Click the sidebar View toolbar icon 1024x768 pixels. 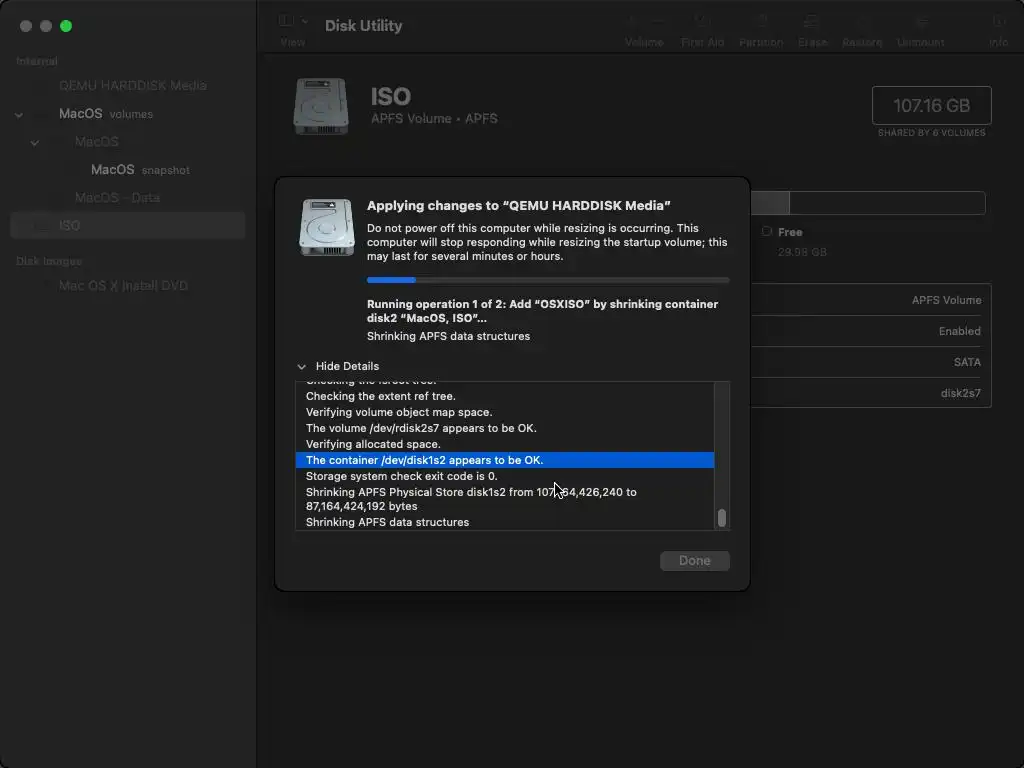point(286,21)
